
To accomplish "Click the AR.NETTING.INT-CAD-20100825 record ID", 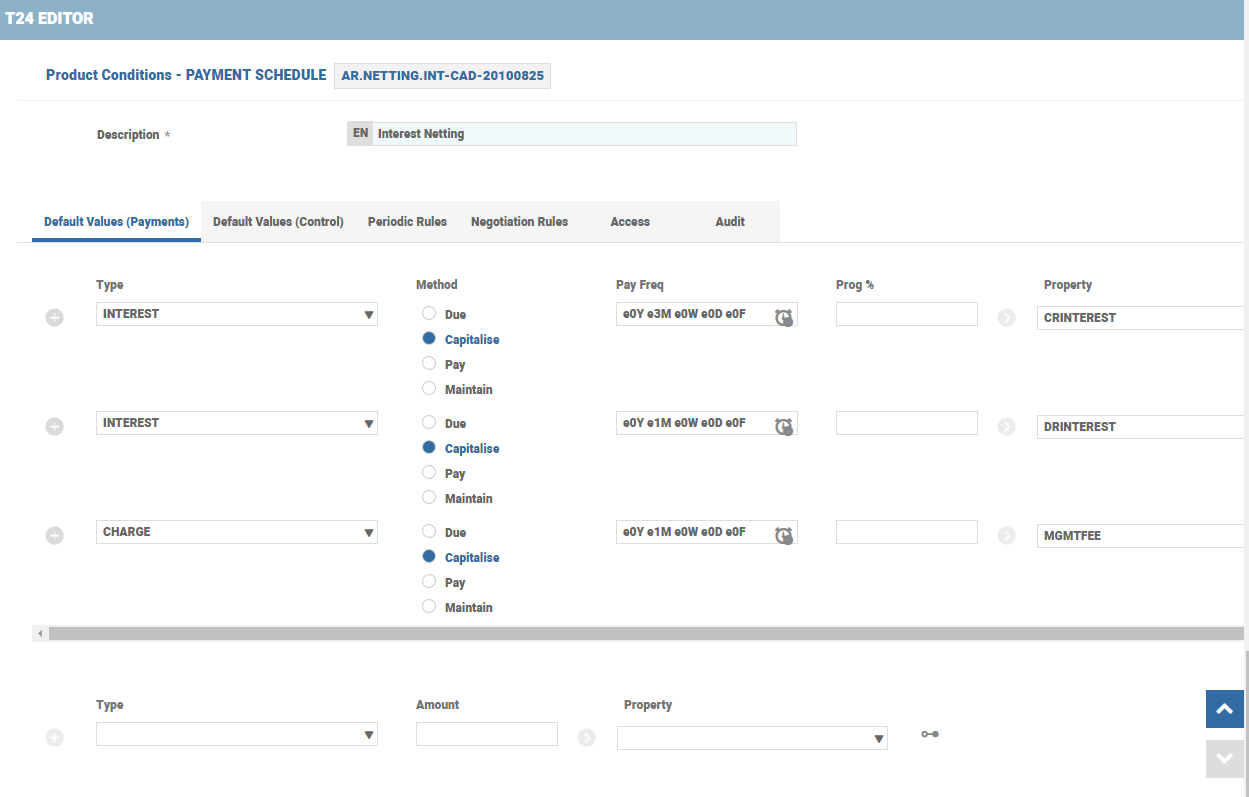I will pos(442,76).
